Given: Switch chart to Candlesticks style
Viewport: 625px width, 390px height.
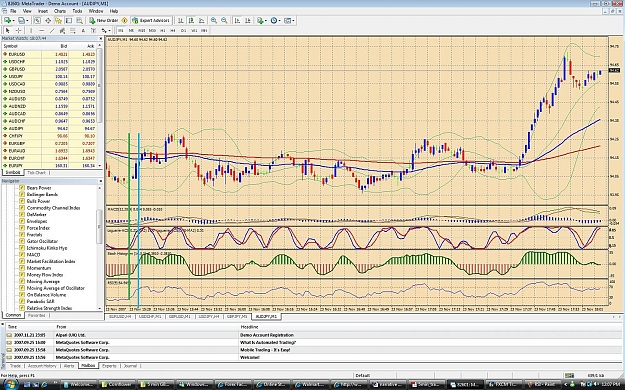Looking at the screenshot, I should (x=191, y=20).
